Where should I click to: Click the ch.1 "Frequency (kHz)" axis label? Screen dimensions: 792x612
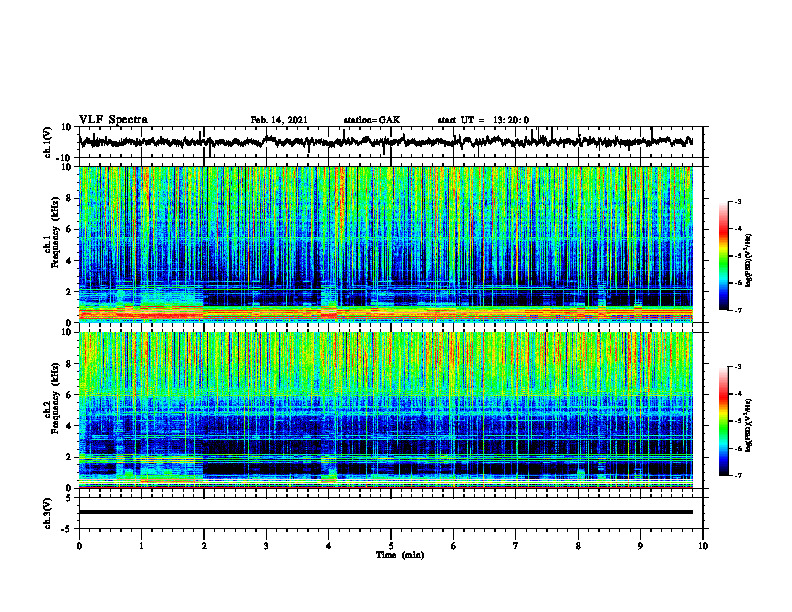tap(55, 232)
